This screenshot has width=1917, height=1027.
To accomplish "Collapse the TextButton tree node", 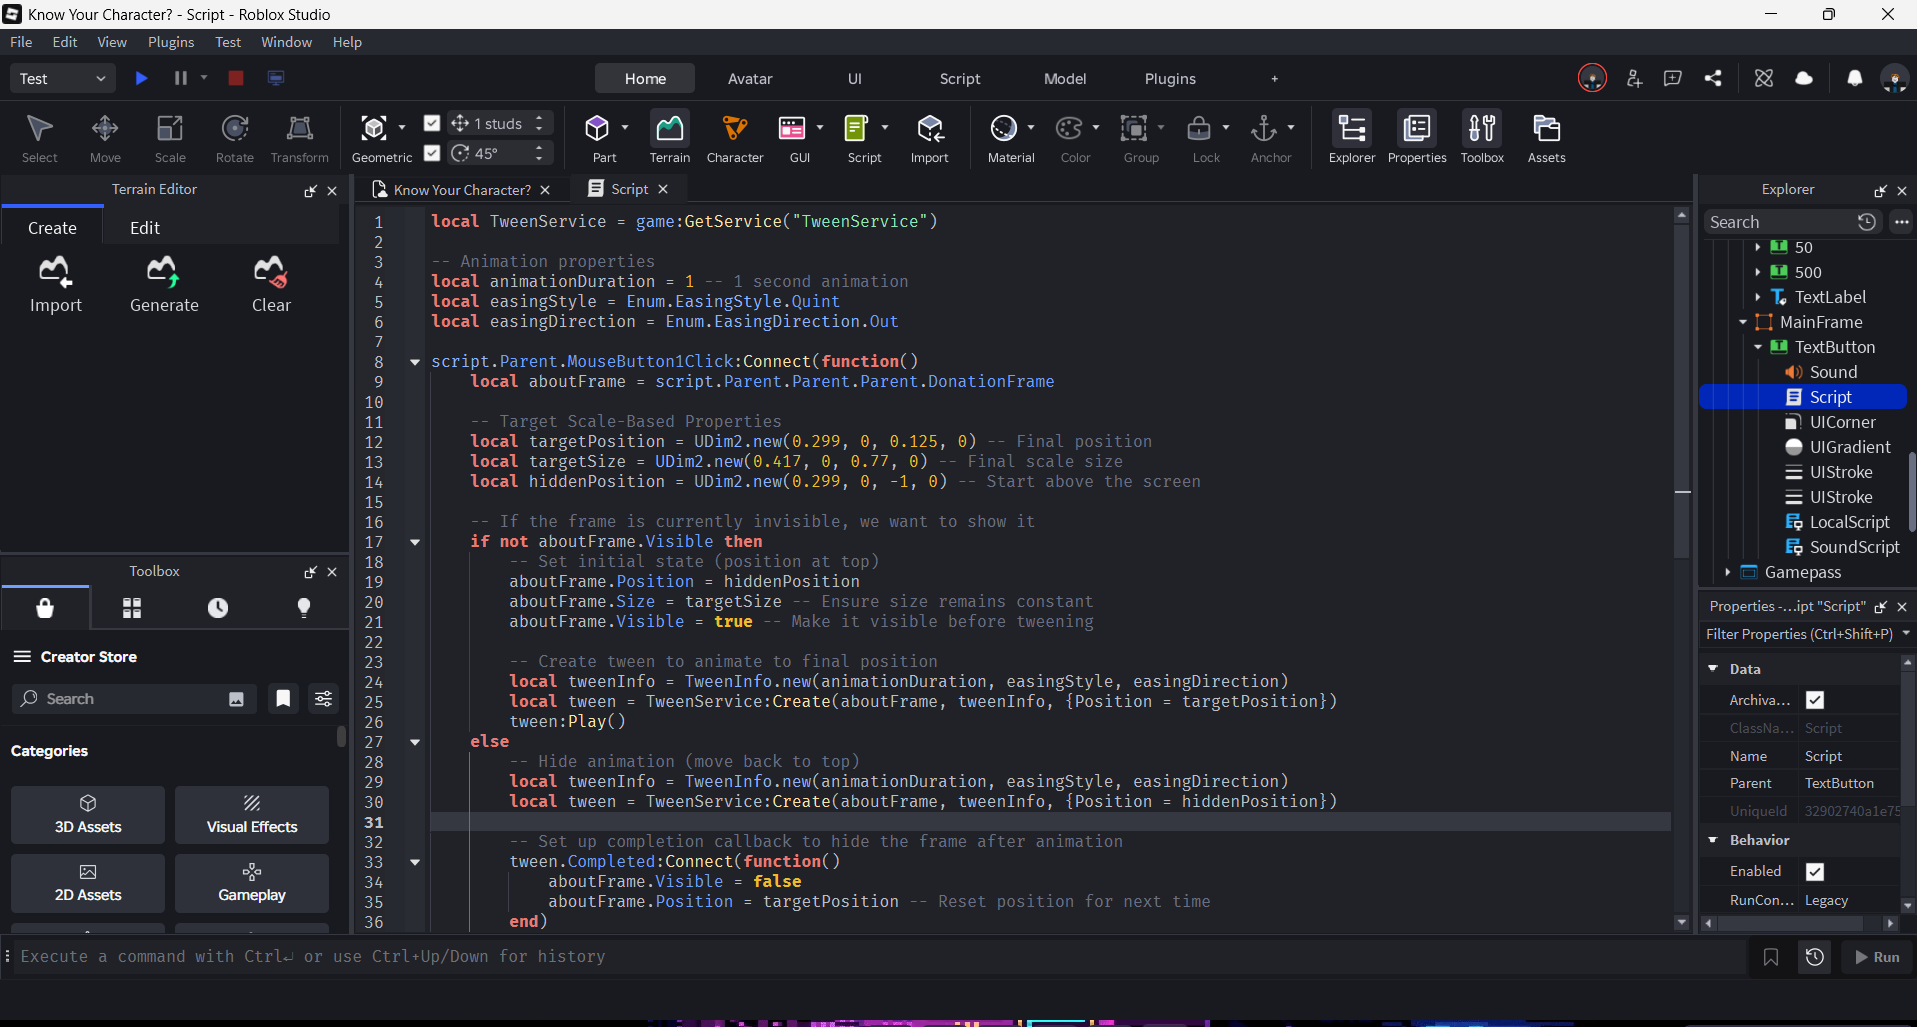I will [x=1758, y=347].
